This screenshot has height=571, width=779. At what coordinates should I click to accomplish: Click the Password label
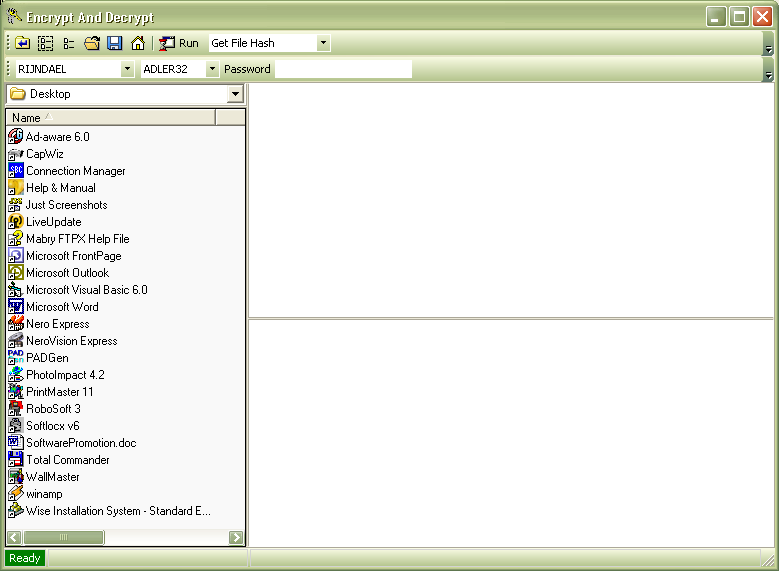point(247,69)
